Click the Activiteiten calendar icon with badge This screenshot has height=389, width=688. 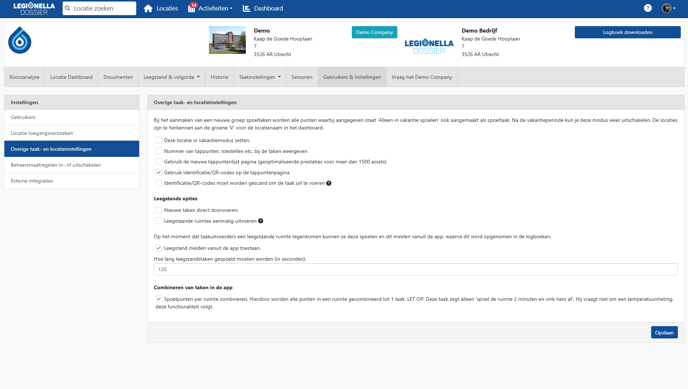pyautogui.click(x=192, y=8)
